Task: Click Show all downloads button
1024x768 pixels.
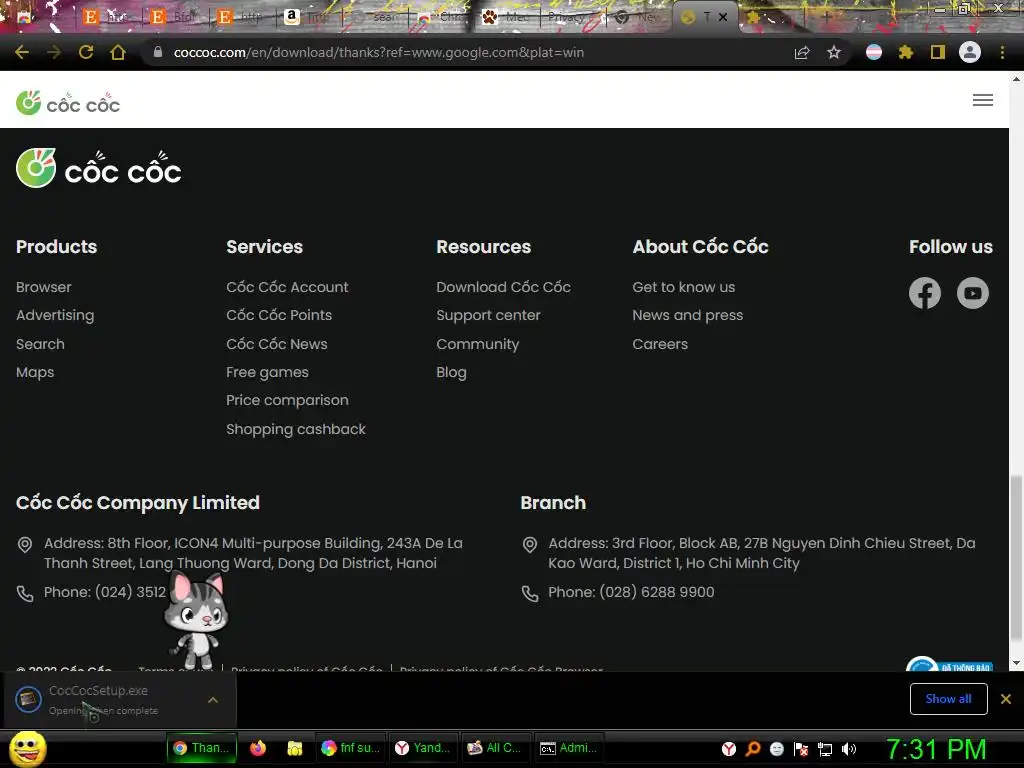Action: (x=948, y=699)
